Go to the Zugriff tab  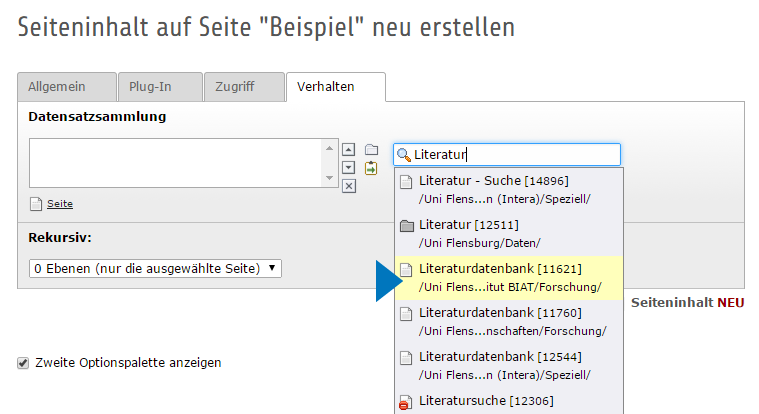tap(235, 87)
